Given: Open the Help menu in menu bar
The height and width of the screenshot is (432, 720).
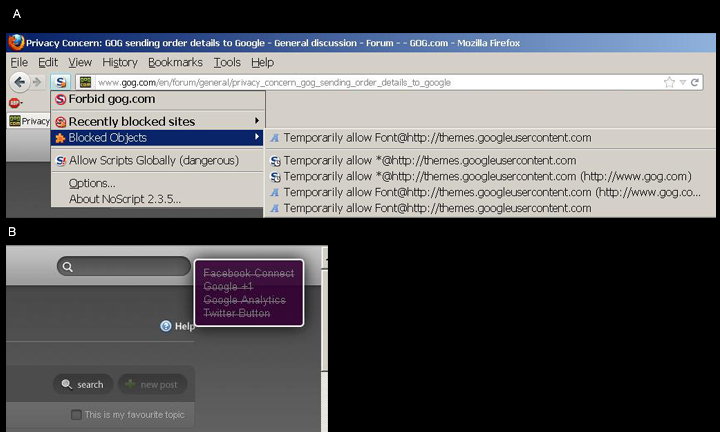Looking at the screenshot, I should click(262, 62).
